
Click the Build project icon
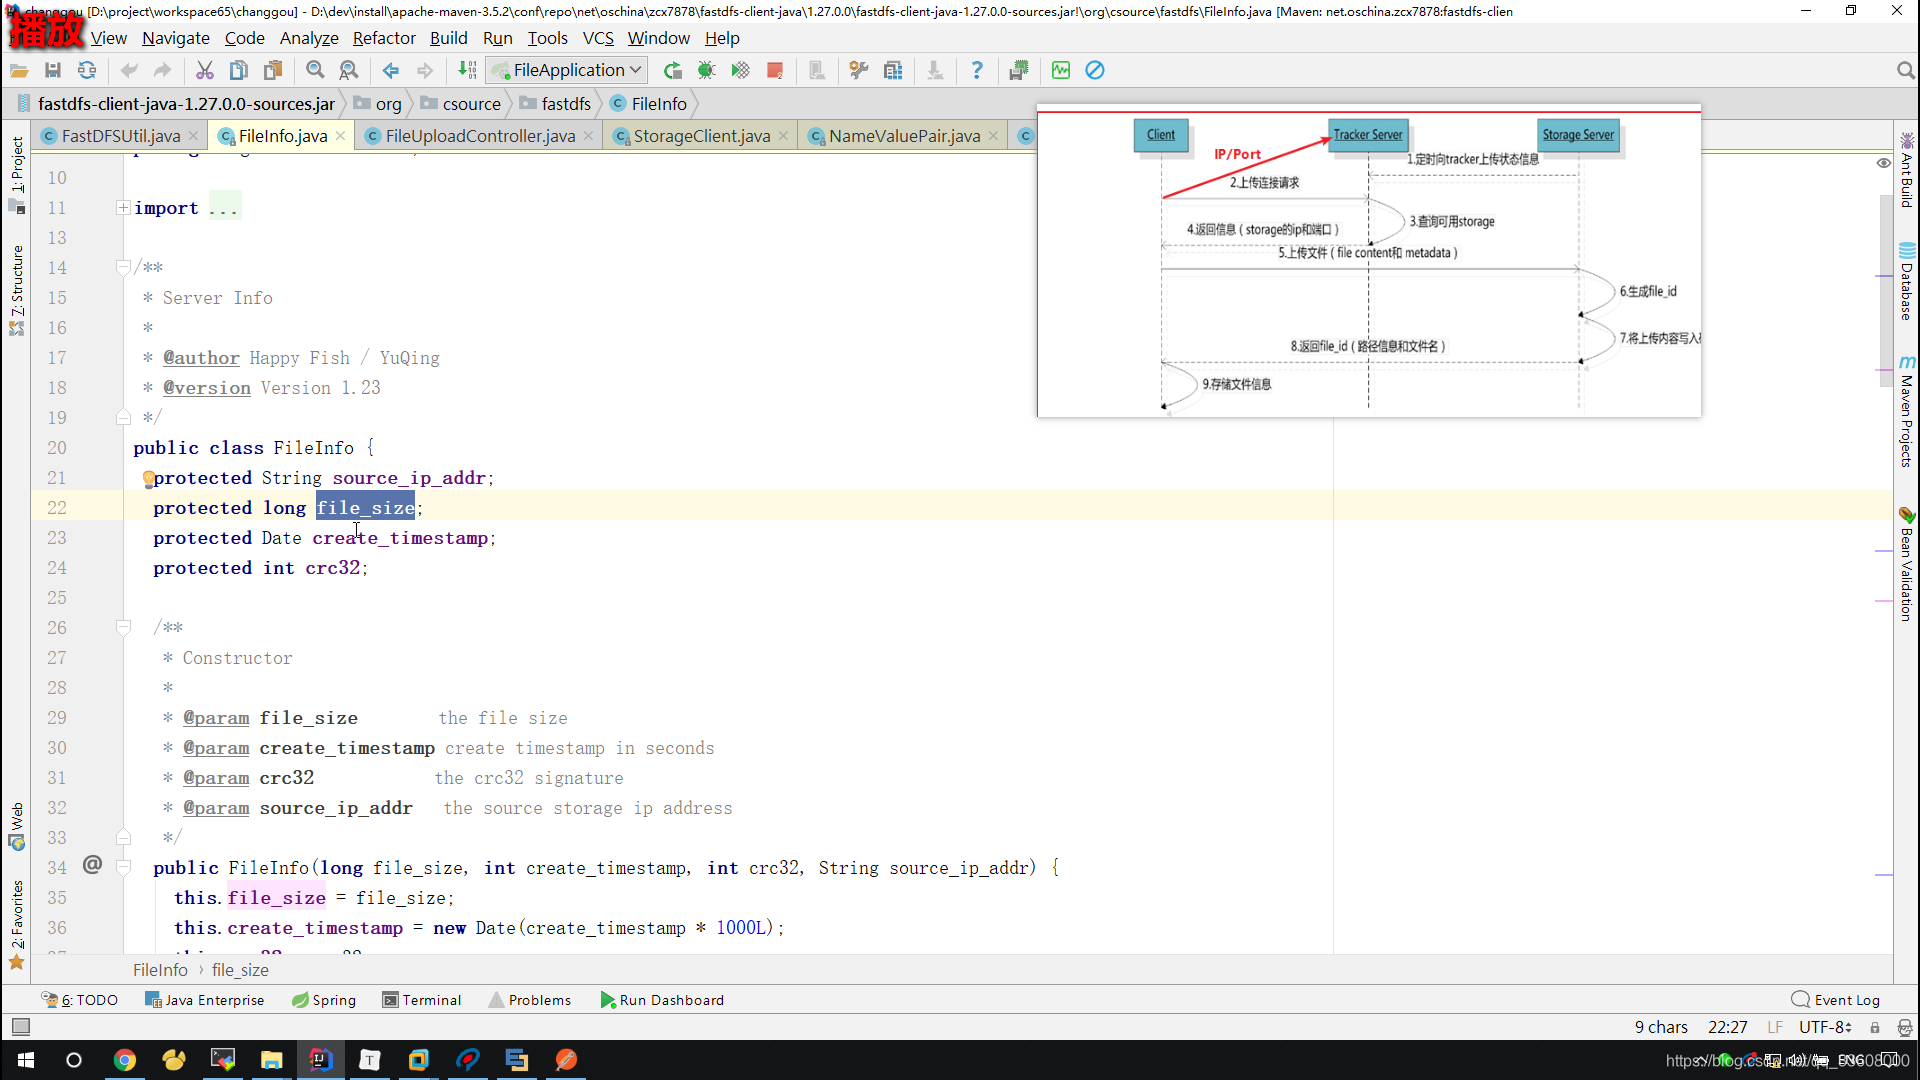[x=467, y=70]
